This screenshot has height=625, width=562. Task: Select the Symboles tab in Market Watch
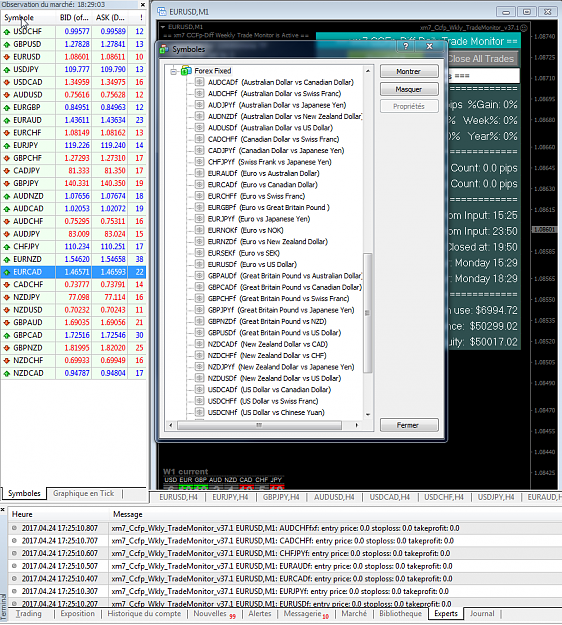24,493
